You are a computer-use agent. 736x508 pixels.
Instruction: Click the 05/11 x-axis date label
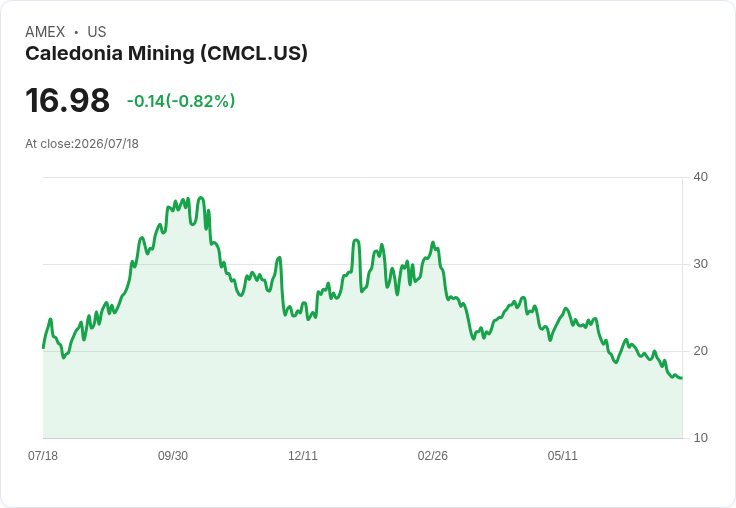click(x=562, y=455)
